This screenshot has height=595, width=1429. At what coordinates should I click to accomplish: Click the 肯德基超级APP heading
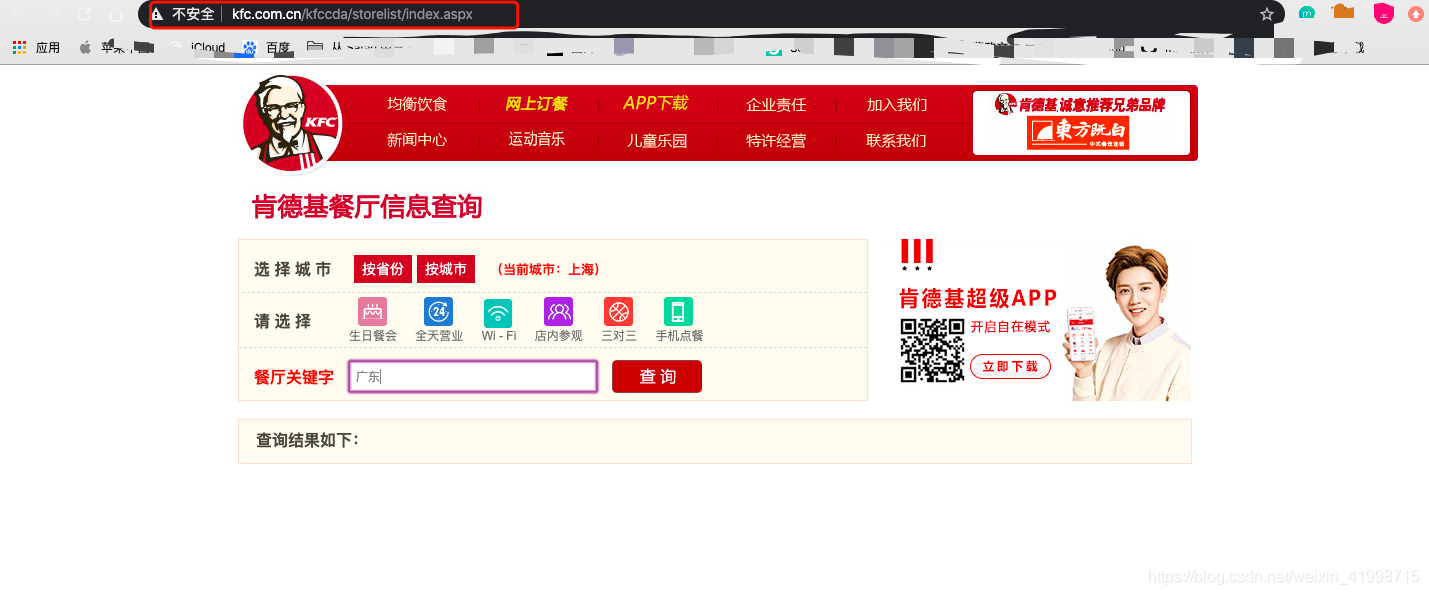[x=978, y=298]
